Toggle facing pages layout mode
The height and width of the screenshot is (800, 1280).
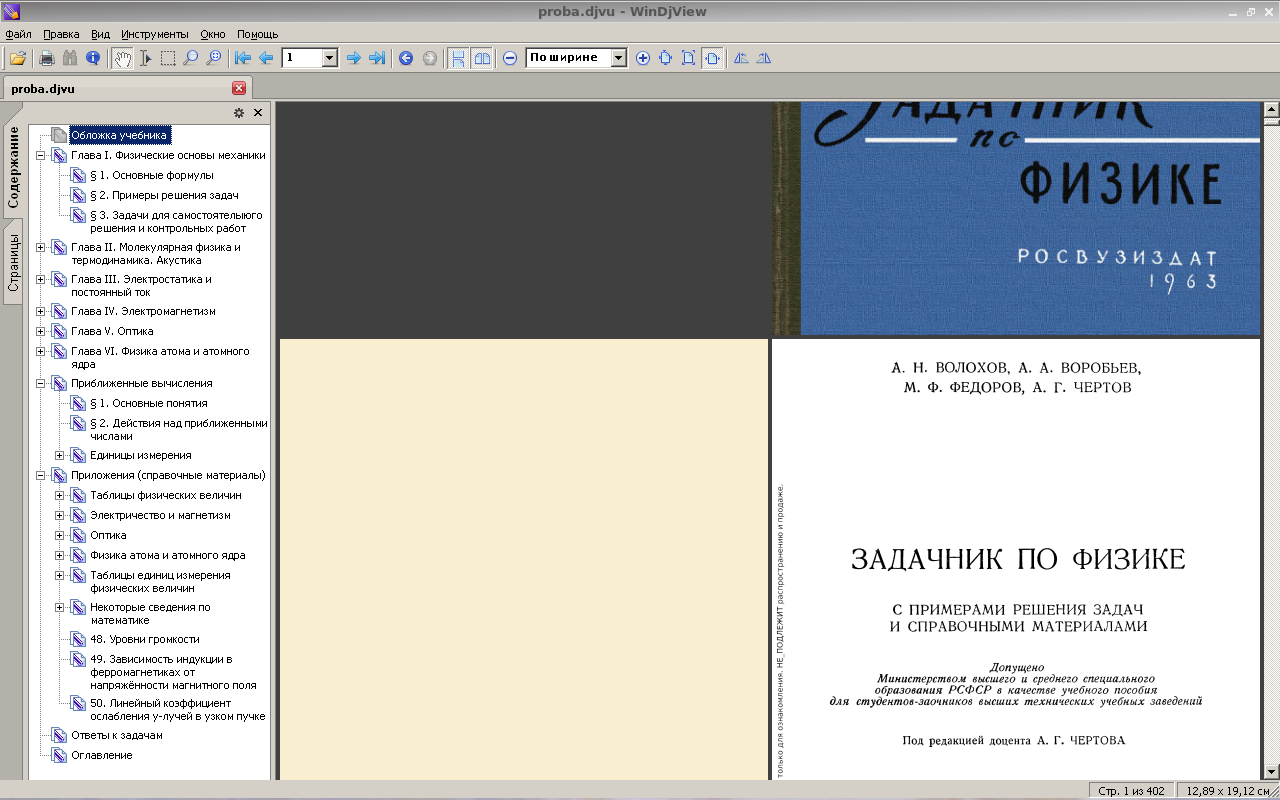[482, 58]
